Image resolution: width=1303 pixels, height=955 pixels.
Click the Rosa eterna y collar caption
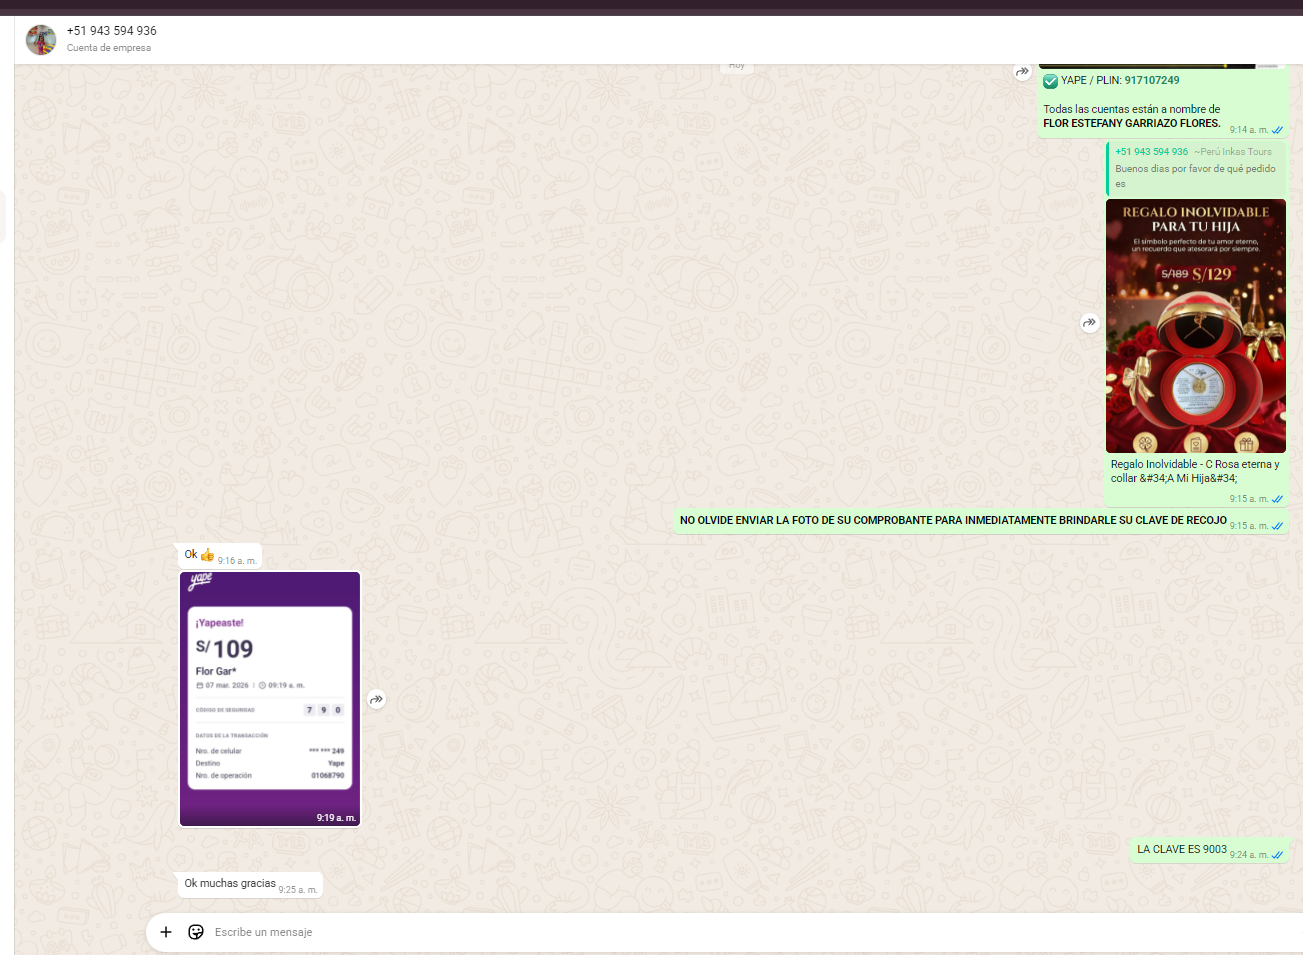coord(1194,471)
